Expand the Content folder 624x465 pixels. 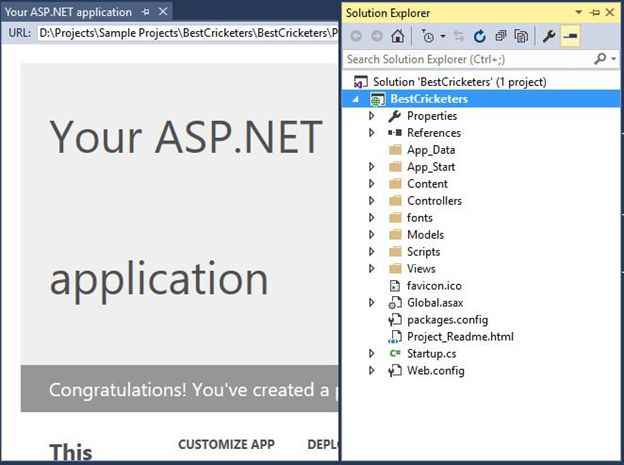click(x=371, y=184)
